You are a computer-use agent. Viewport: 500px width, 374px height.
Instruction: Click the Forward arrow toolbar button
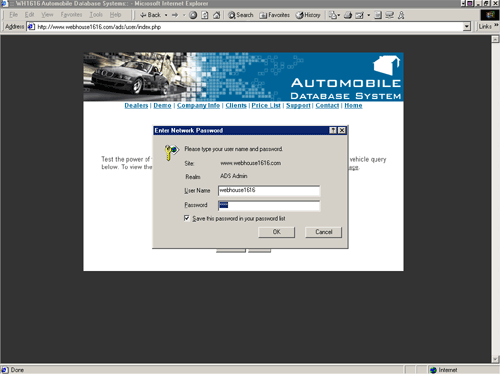[175, 15]
